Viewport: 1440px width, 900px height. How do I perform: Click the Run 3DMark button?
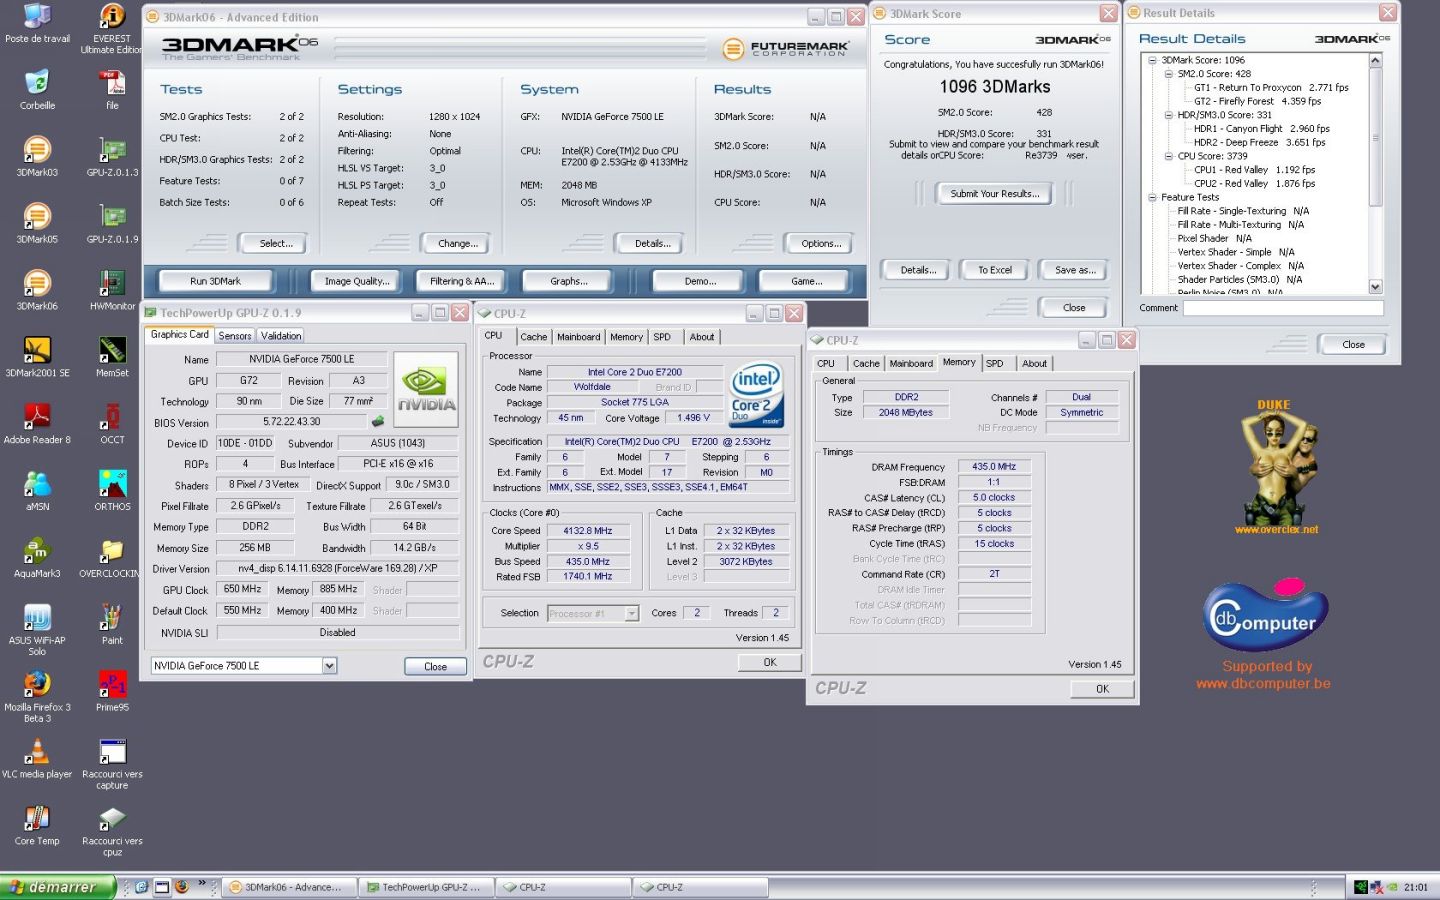[x=215, y=281]
